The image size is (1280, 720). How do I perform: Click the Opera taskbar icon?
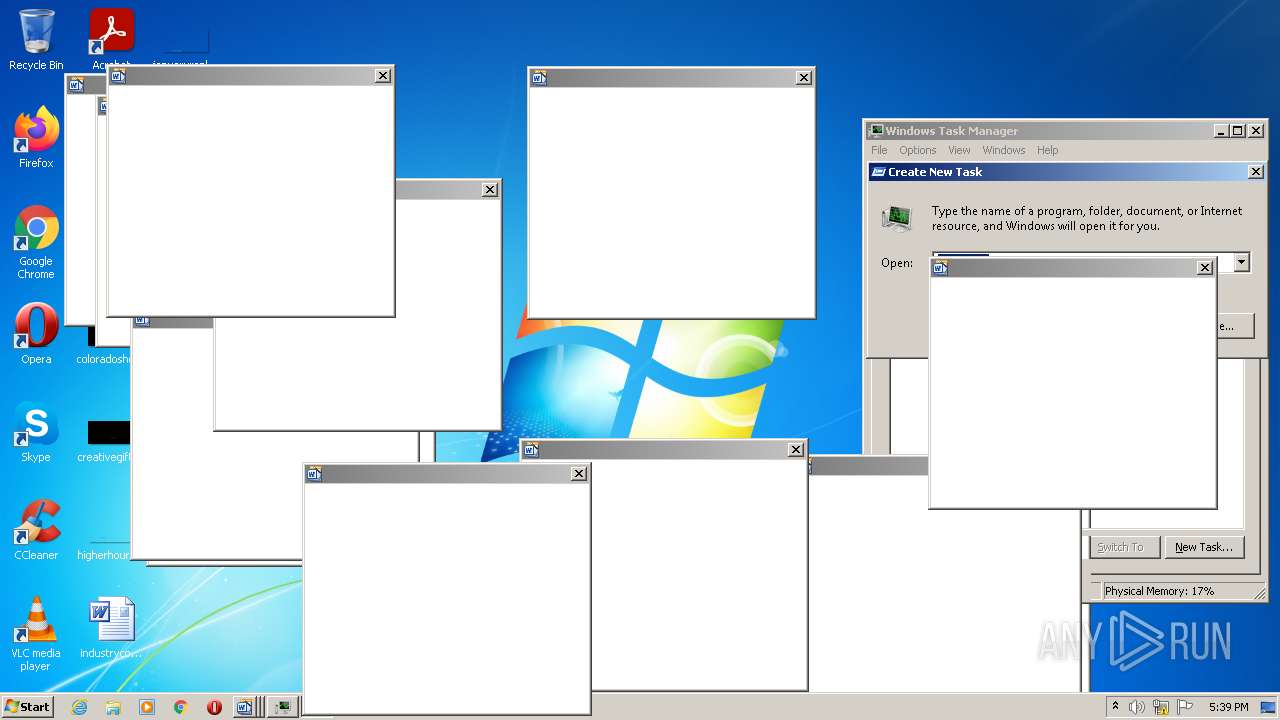(x=214, y=707)
